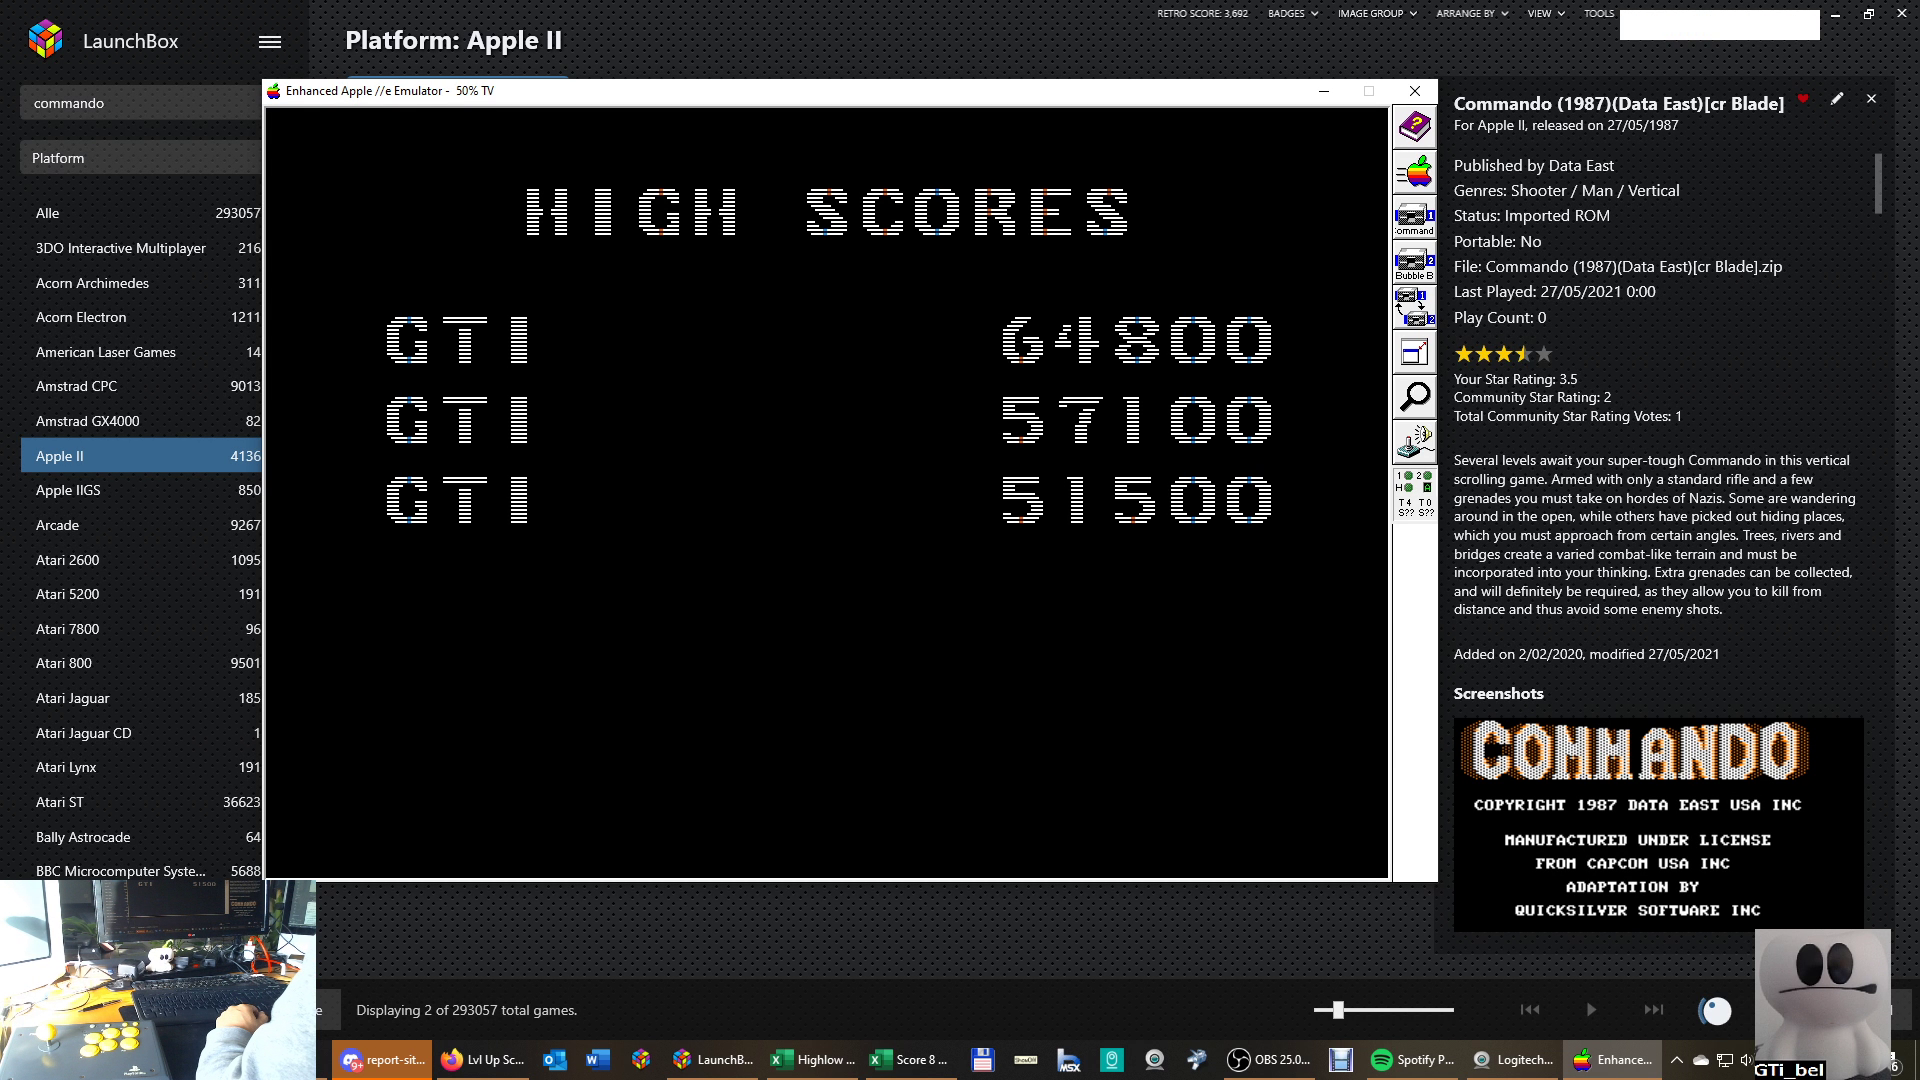Expand the Badges dropdown

pyautogui.click(x=1292, y=14)
